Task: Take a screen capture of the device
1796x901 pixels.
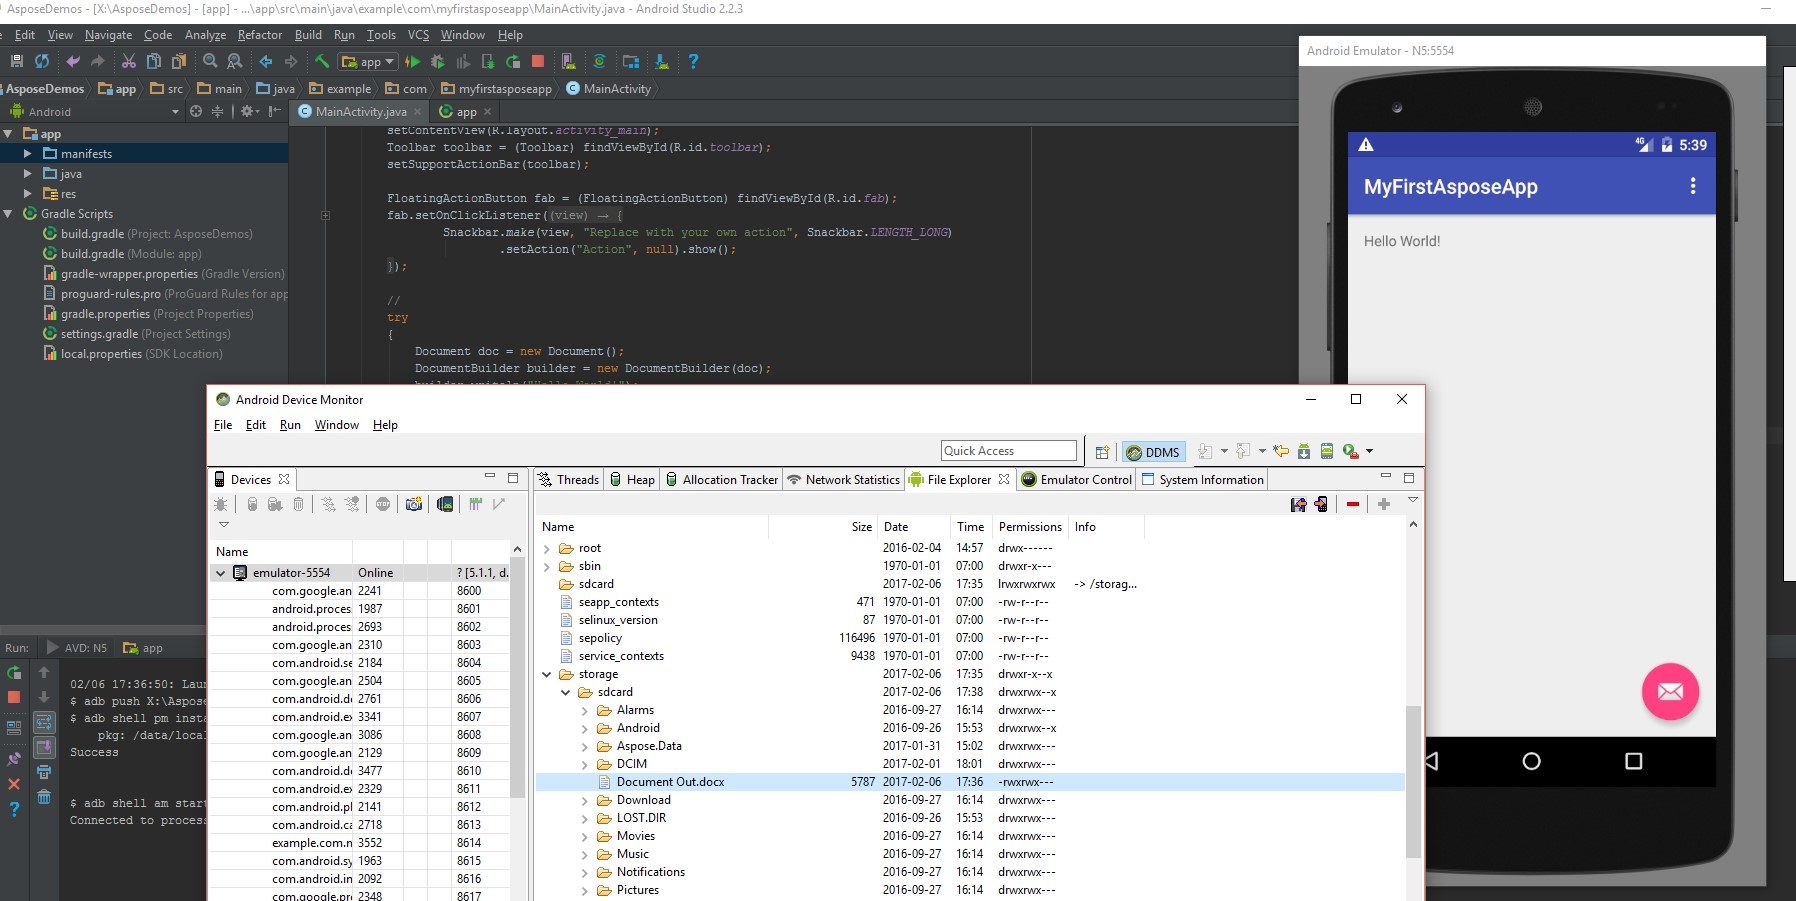Action: (x=413, y=505)
